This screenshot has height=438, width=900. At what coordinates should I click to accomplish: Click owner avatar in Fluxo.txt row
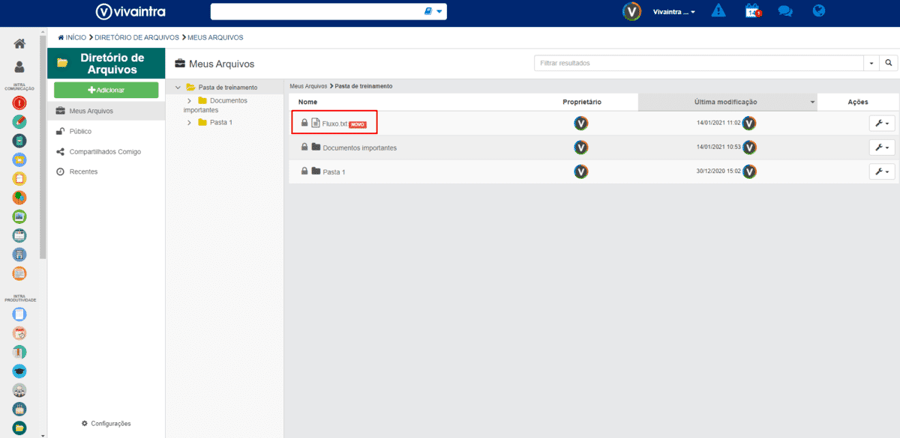click(581, 123)
